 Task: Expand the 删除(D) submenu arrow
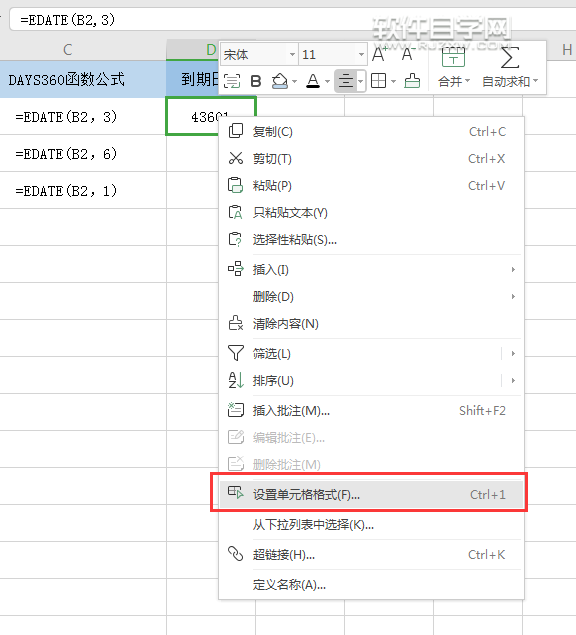click(x=513, y=296)
